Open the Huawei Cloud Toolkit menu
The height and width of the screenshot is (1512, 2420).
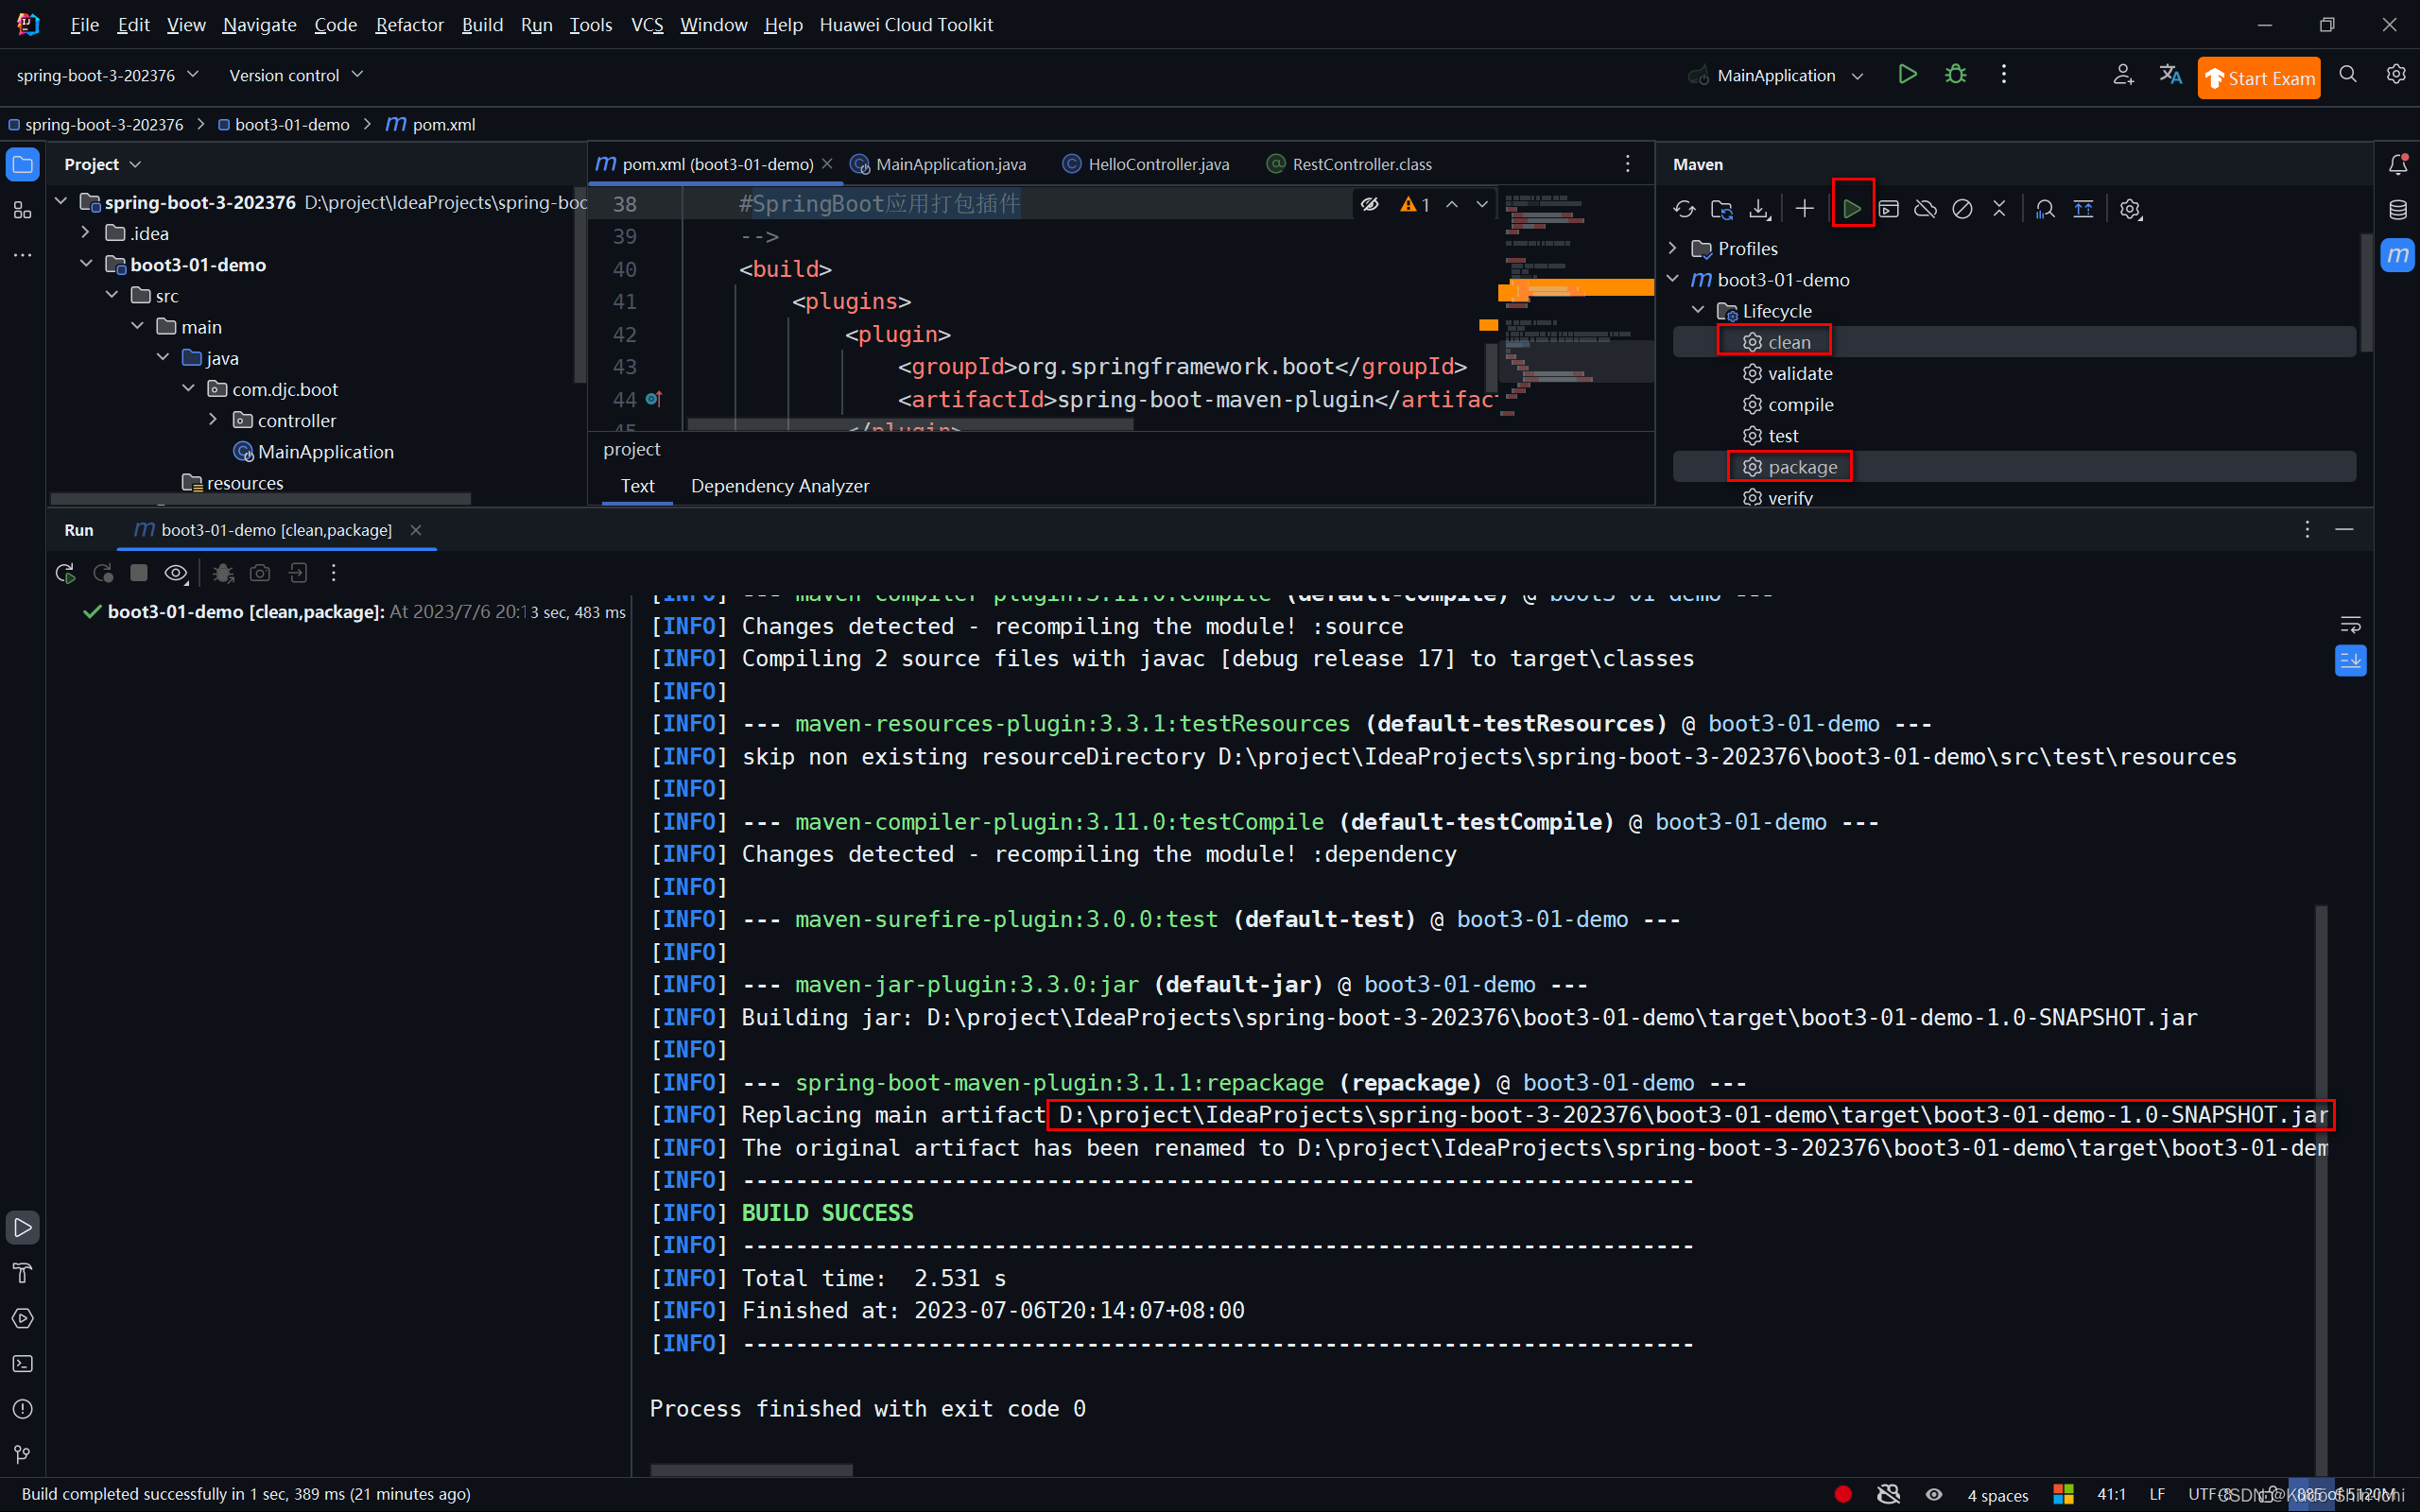pos(906,24)
